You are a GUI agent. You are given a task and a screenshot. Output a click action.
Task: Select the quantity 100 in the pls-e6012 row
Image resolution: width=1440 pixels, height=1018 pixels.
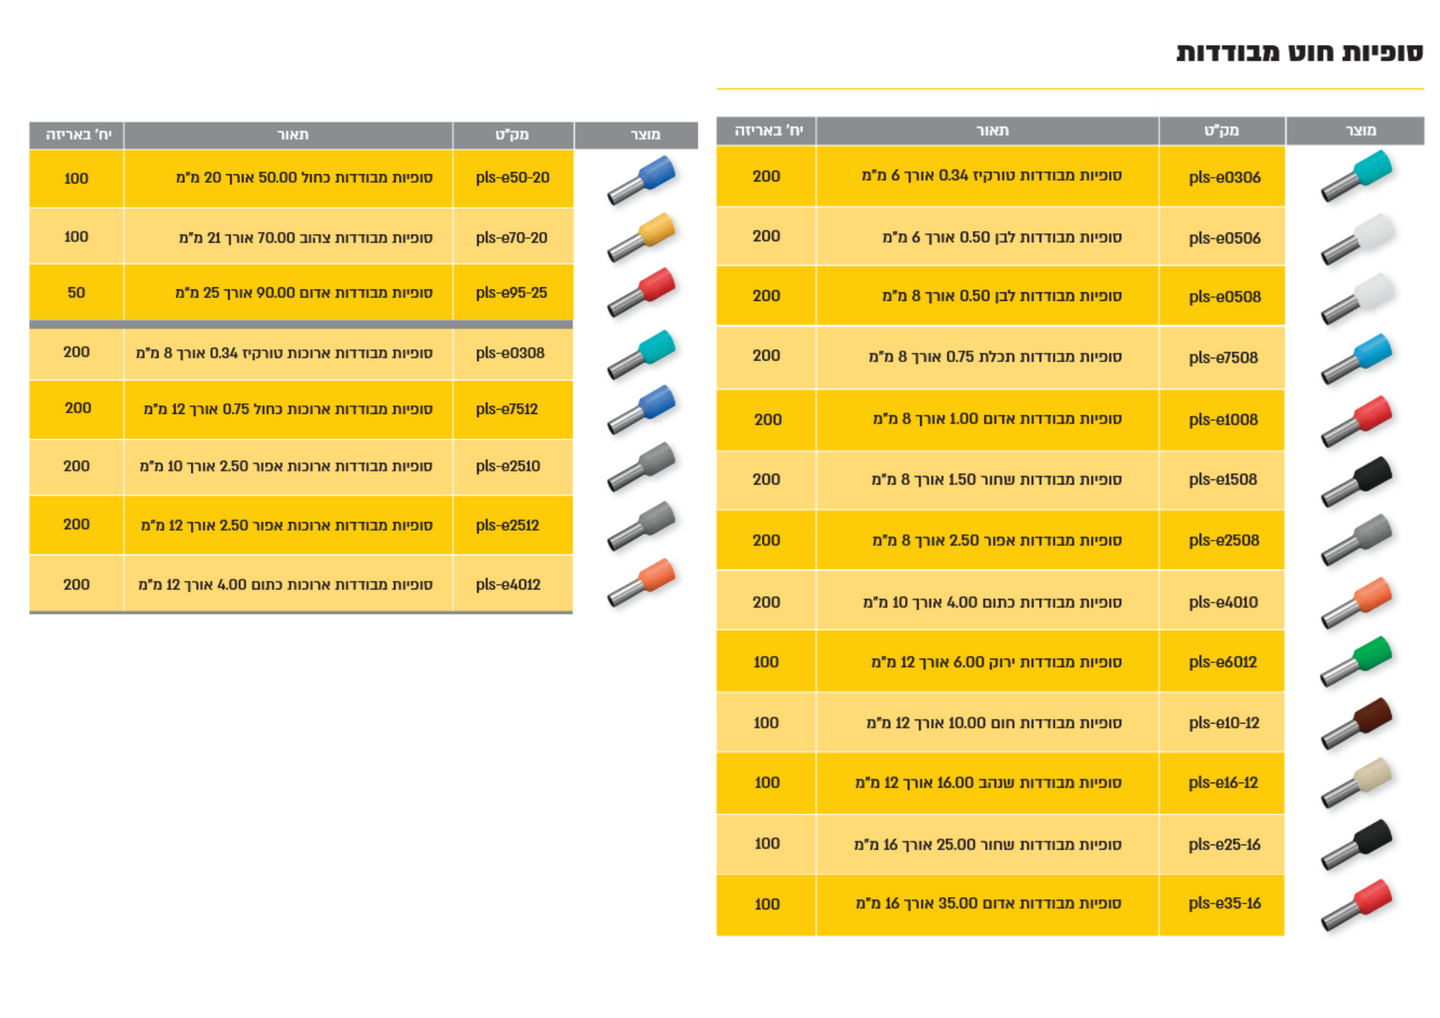point(766,662)
